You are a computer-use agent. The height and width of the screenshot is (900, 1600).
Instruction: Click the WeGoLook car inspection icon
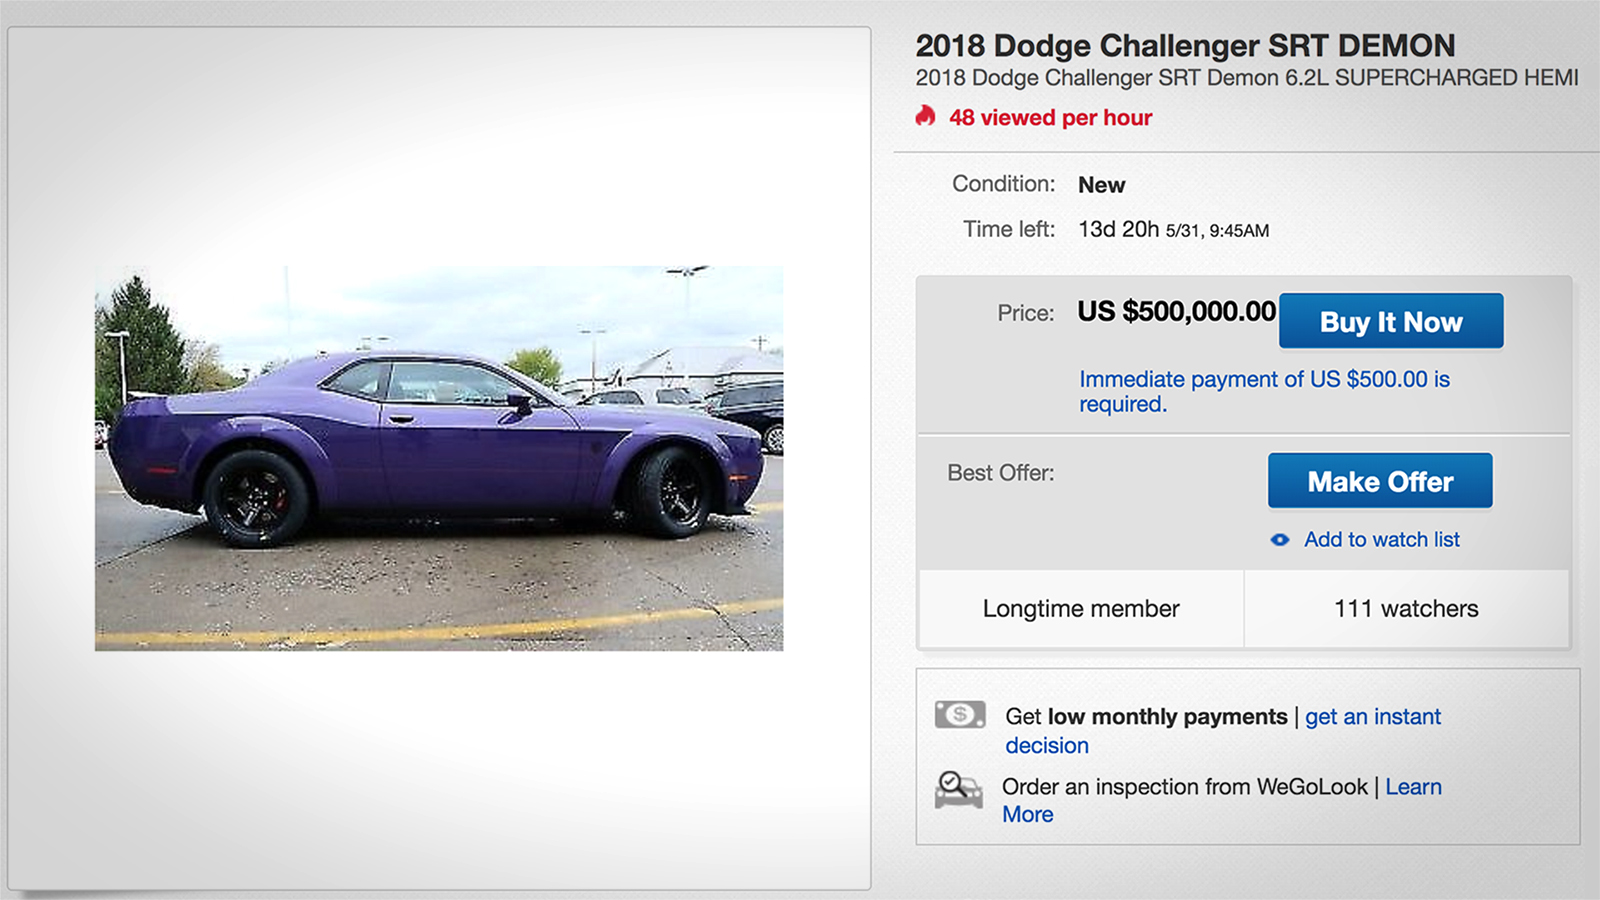[958, 790]
